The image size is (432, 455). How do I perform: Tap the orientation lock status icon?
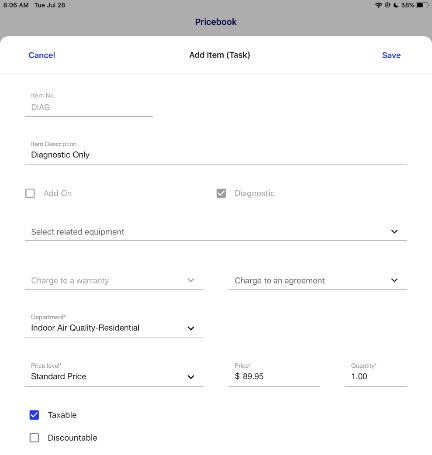pyautogui.click(x=387, y=5)
